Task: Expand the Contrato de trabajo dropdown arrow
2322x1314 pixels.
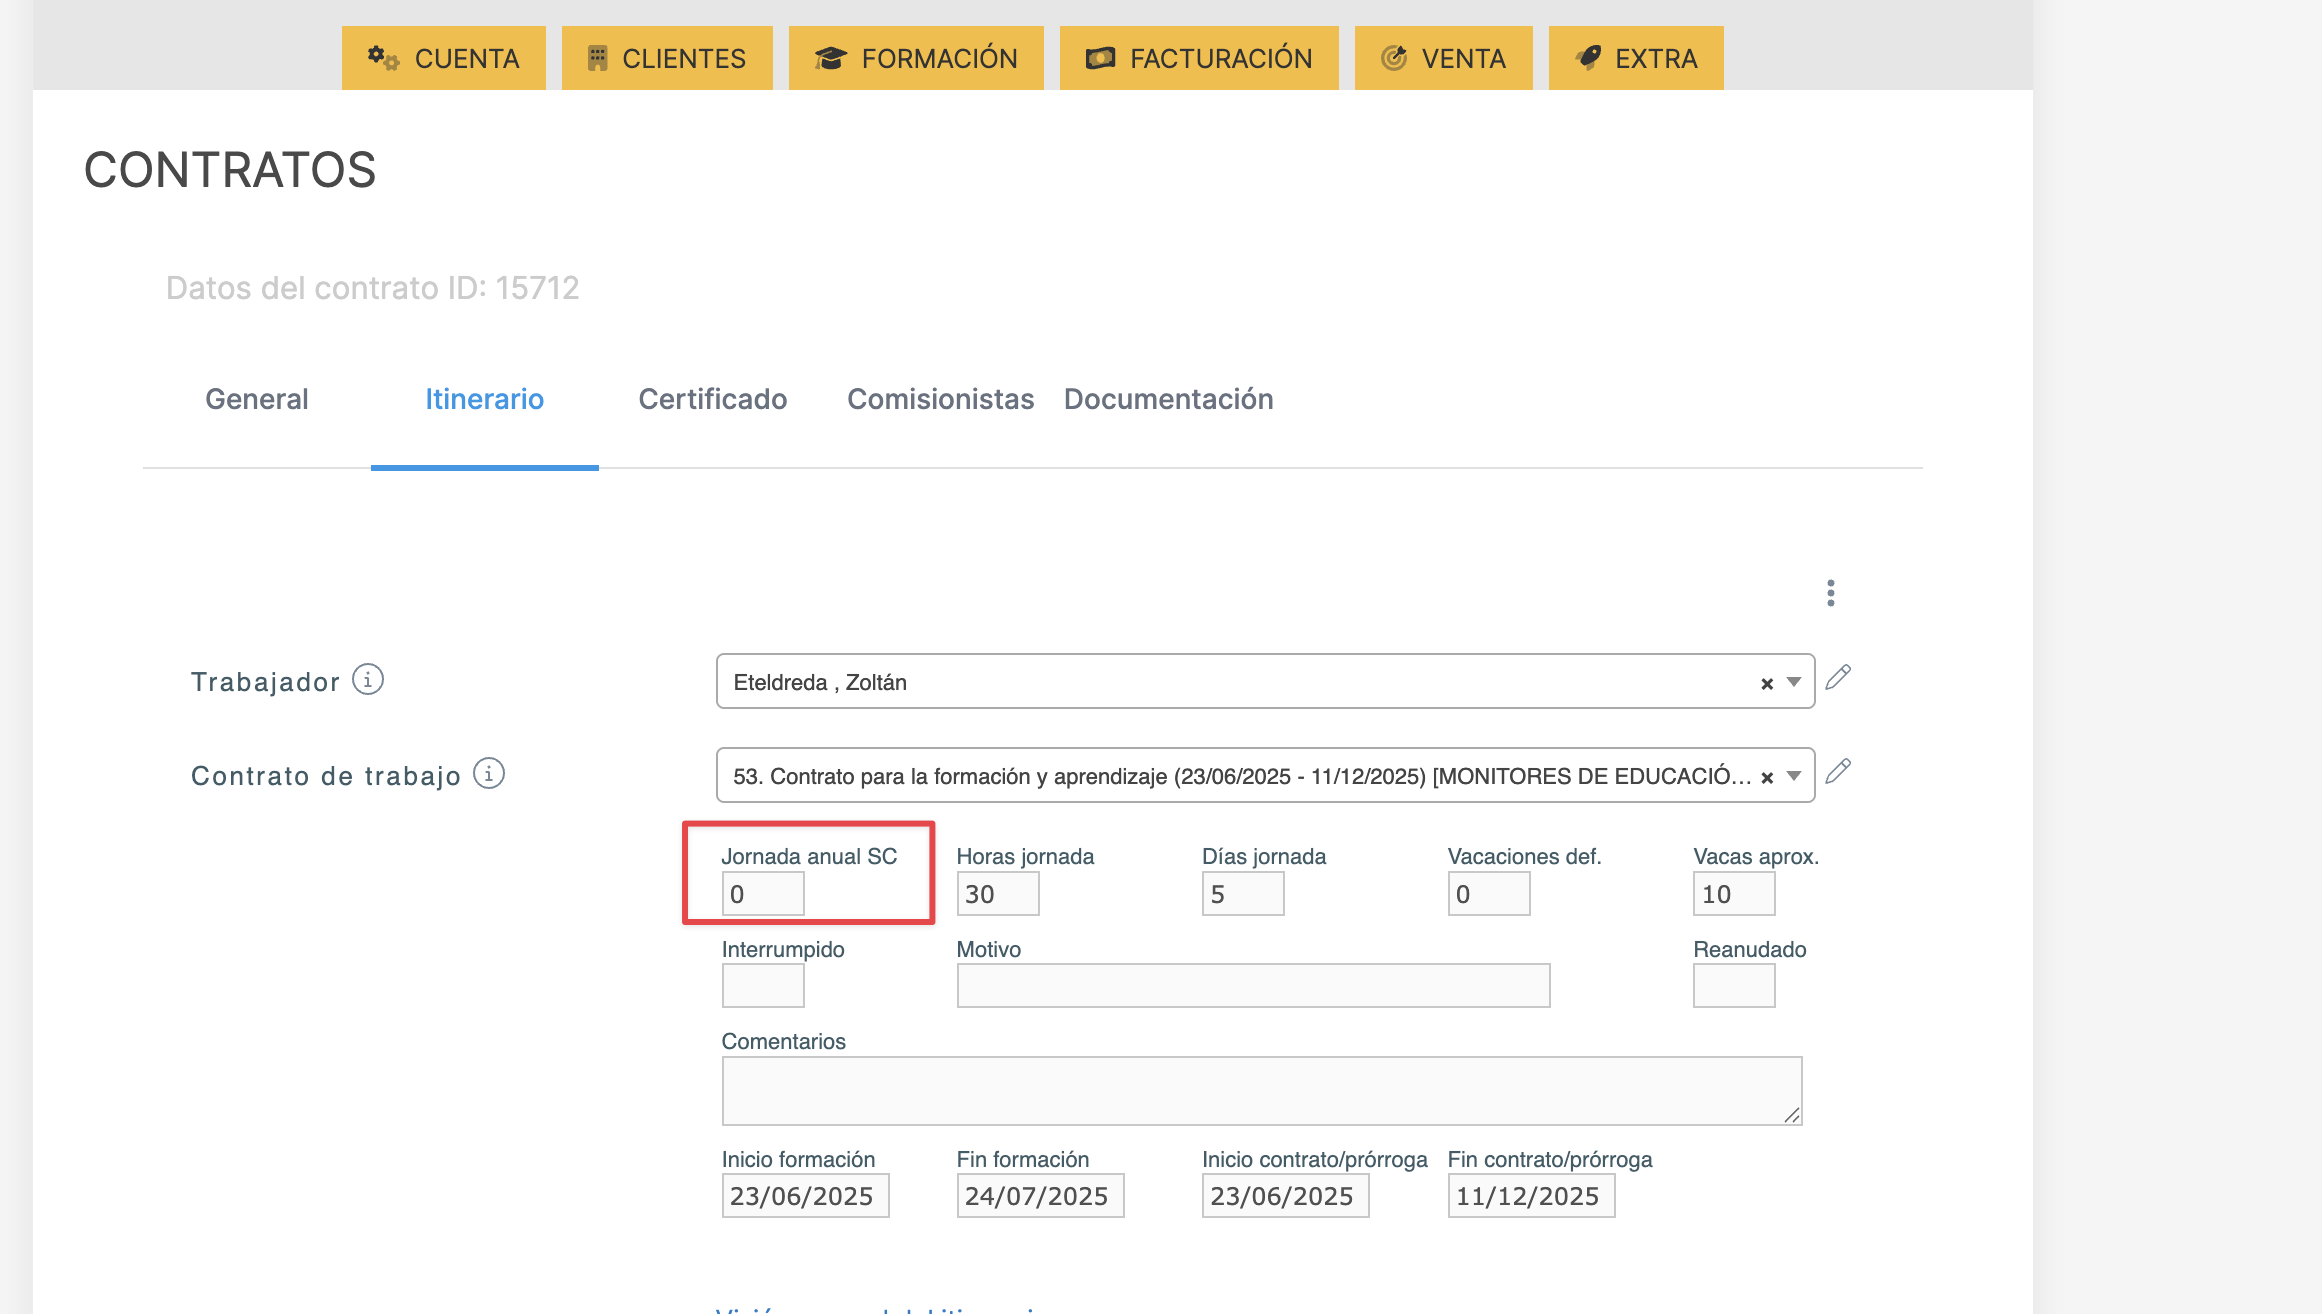Action: 1794,776
